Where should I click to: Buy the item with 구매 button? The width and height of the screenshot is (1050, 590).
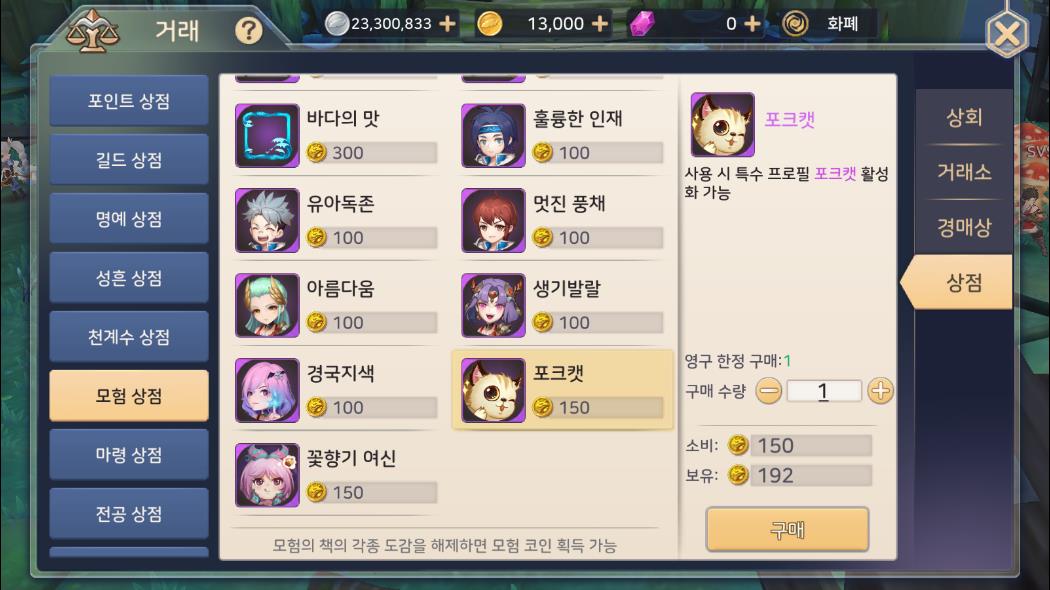coord(788,530)
